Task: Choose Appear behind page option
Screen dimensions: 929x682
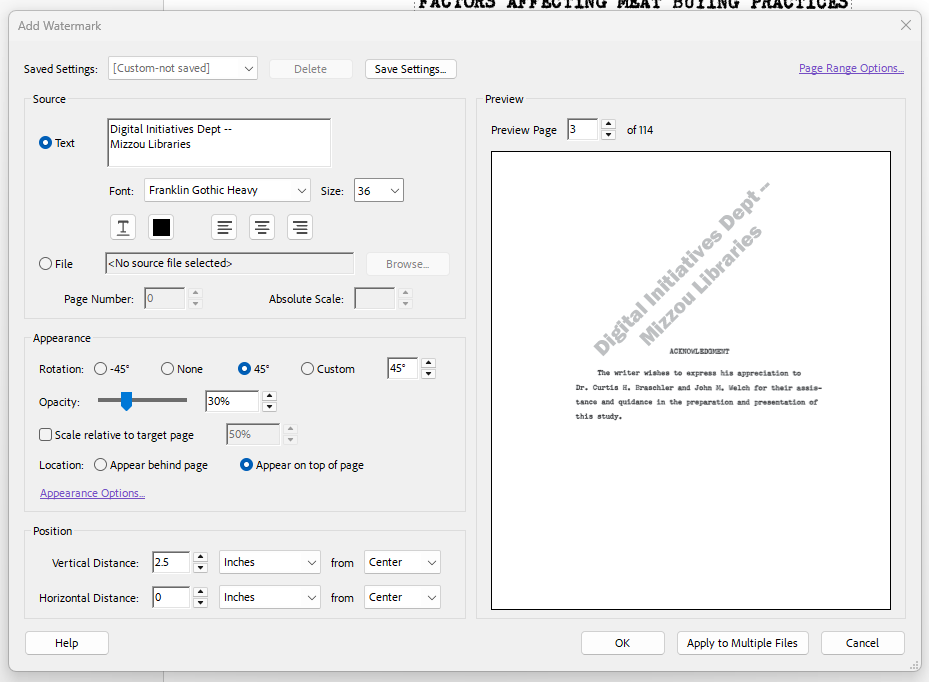Action: point(101,465)
